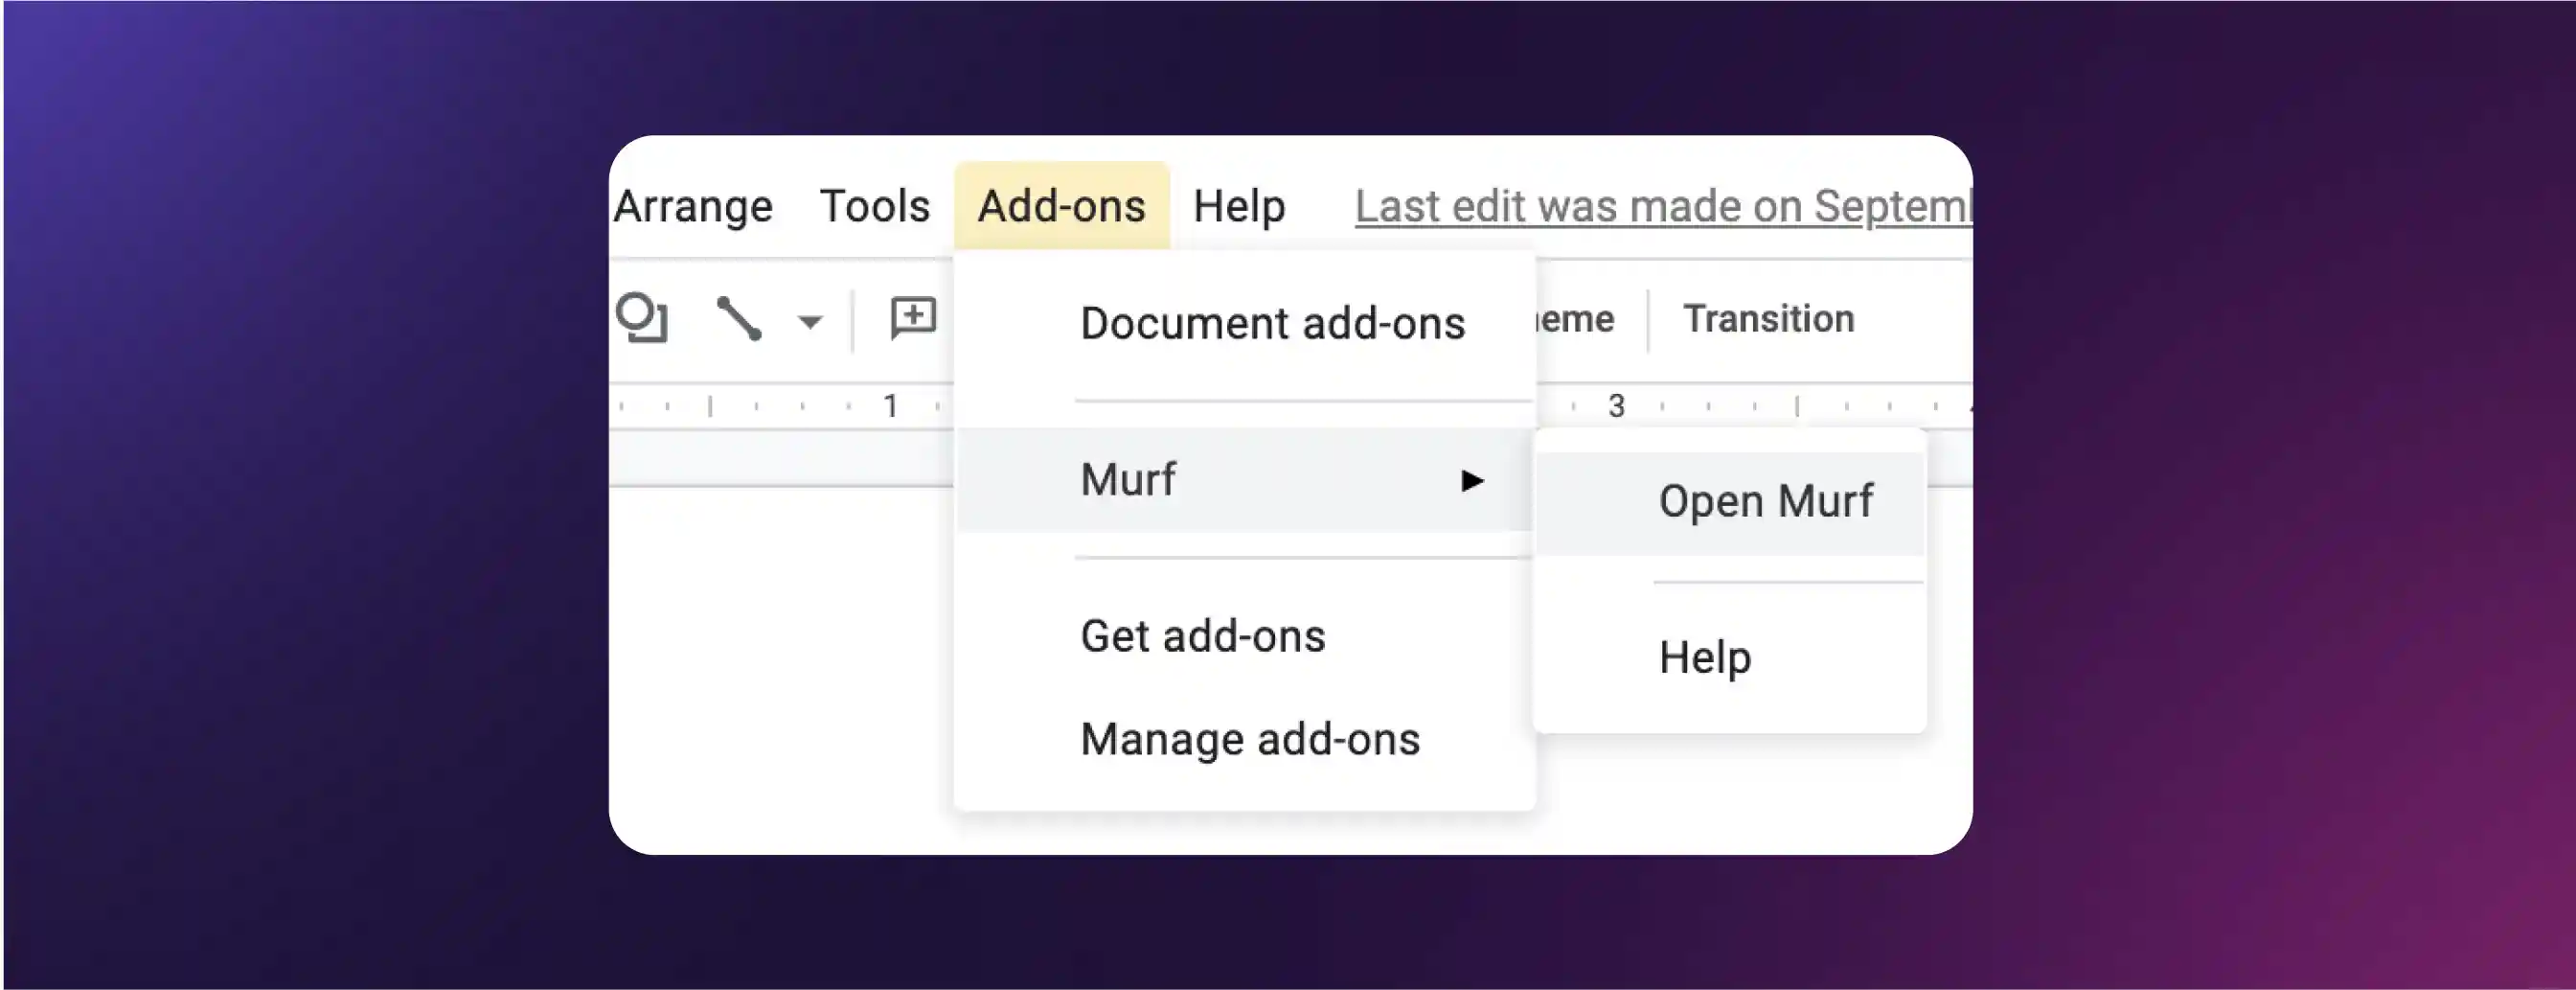Screen dimensions: 2576x990
Task: Open the Arrange menu
Action: coord(692,207)
